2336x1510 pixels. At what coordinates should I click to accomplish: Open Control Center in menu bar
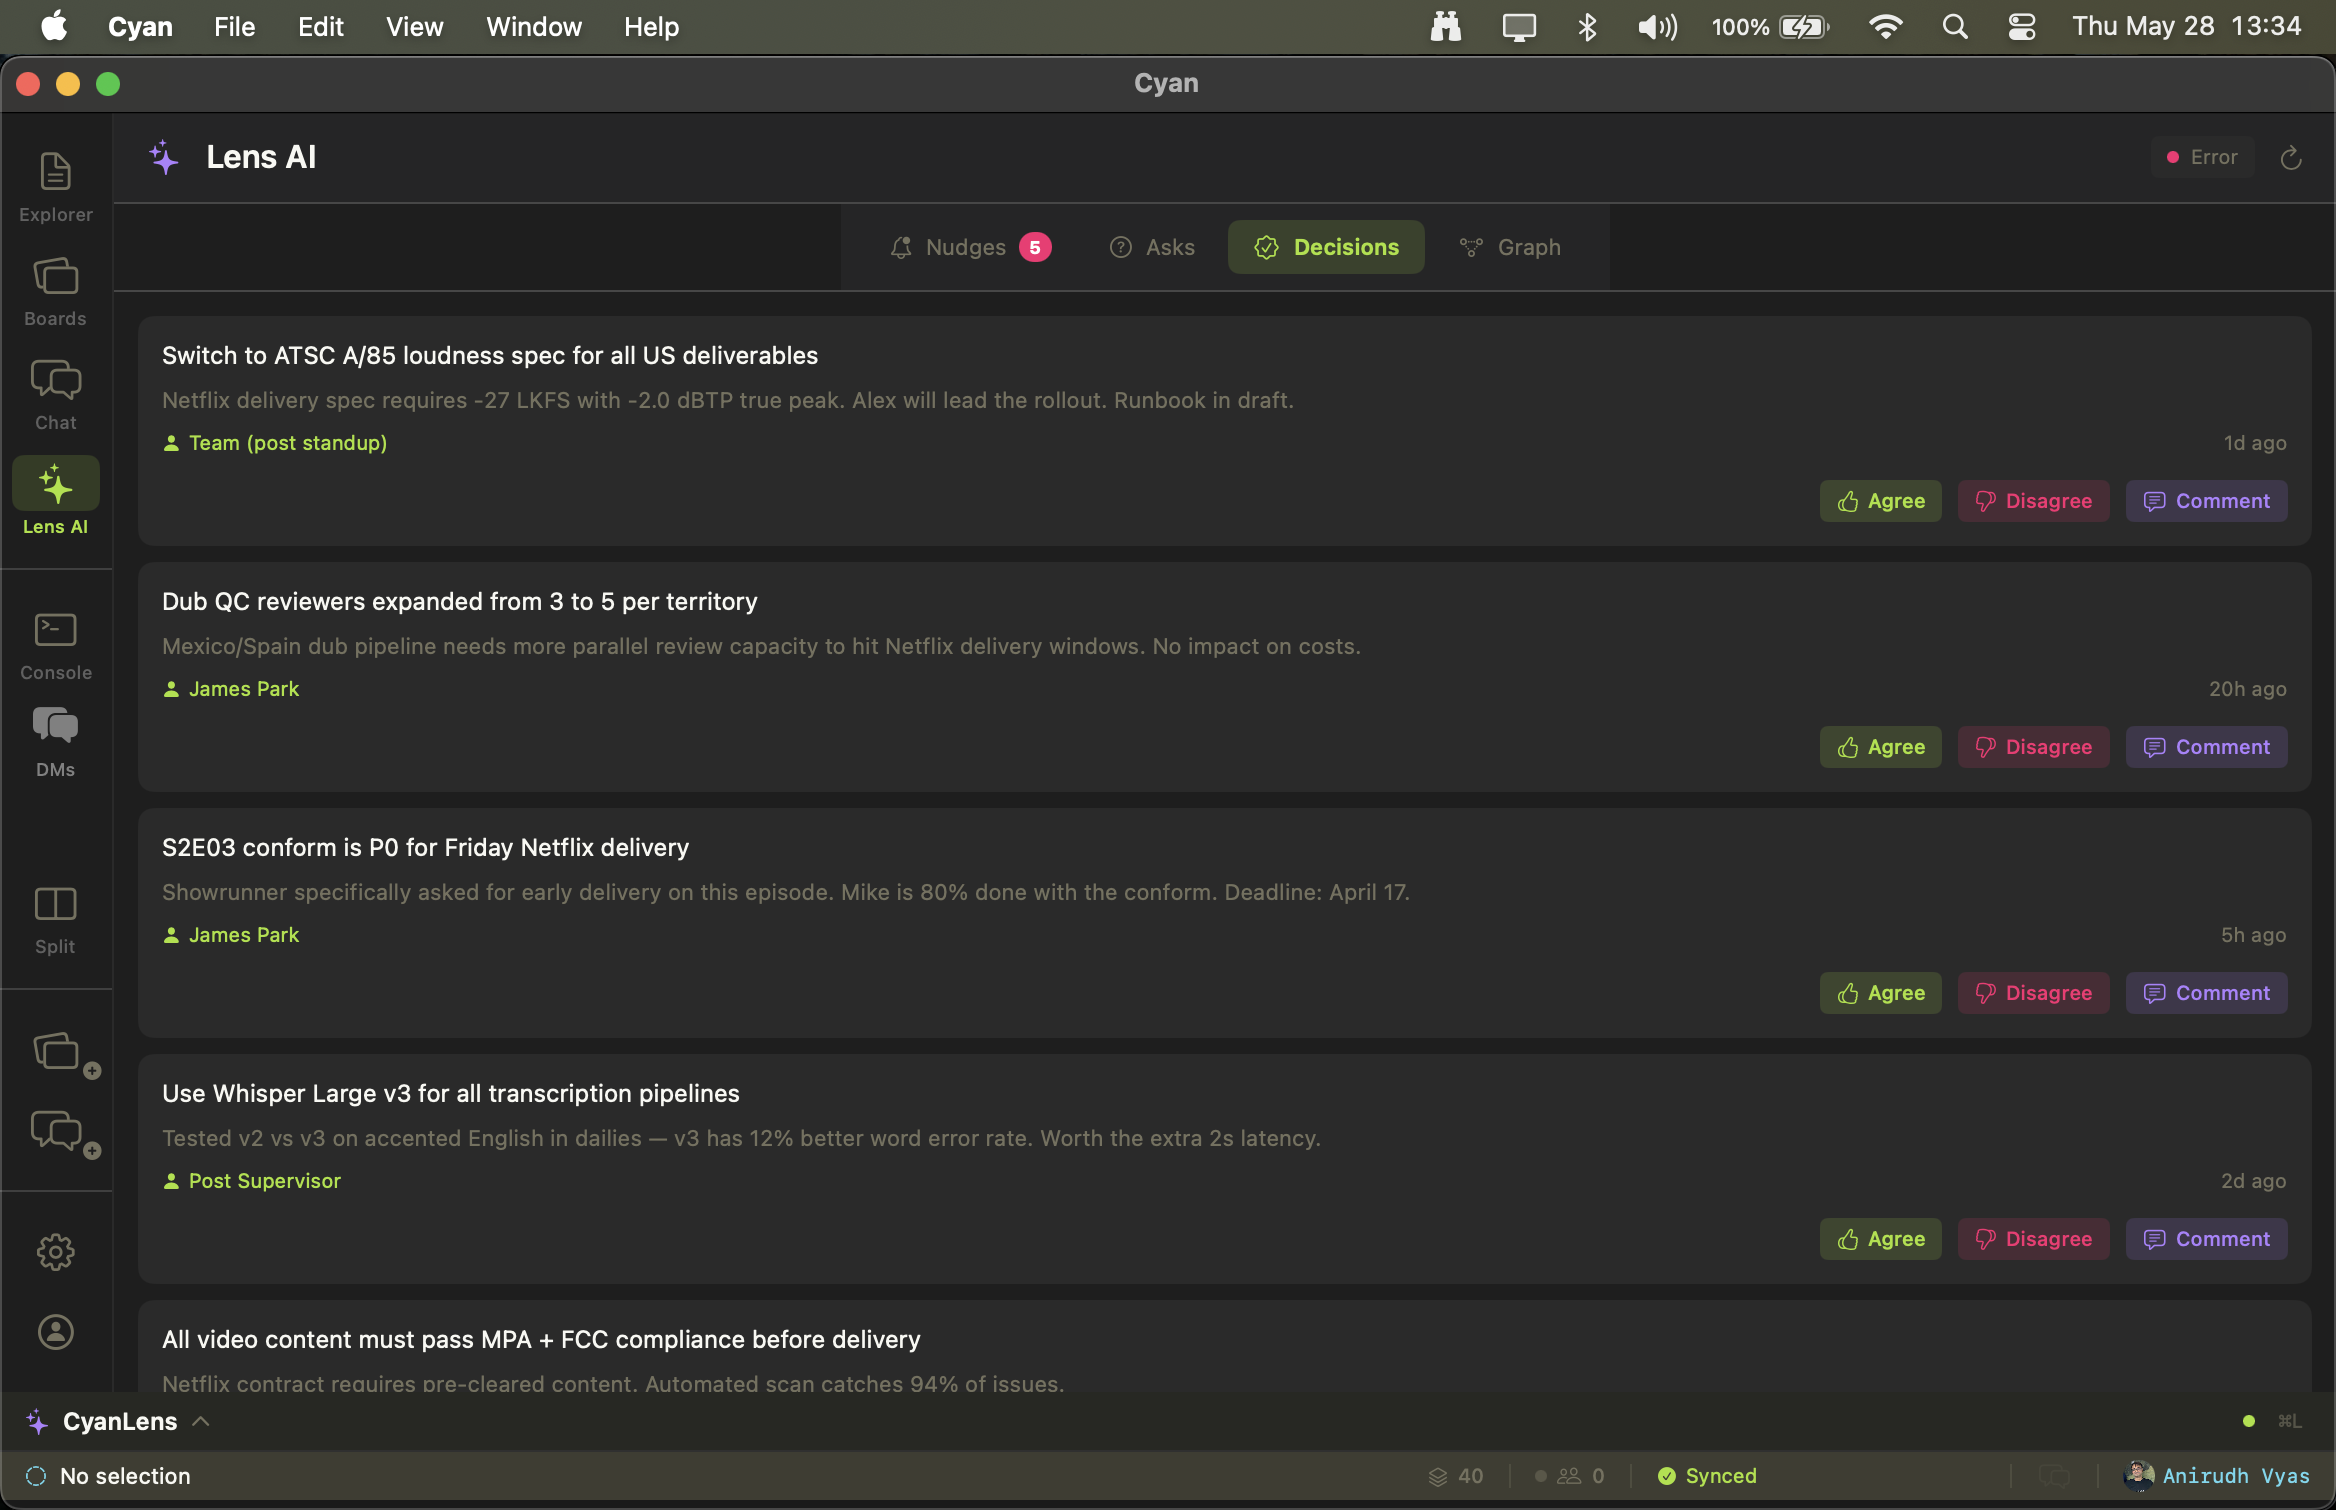pos(2022,27)
